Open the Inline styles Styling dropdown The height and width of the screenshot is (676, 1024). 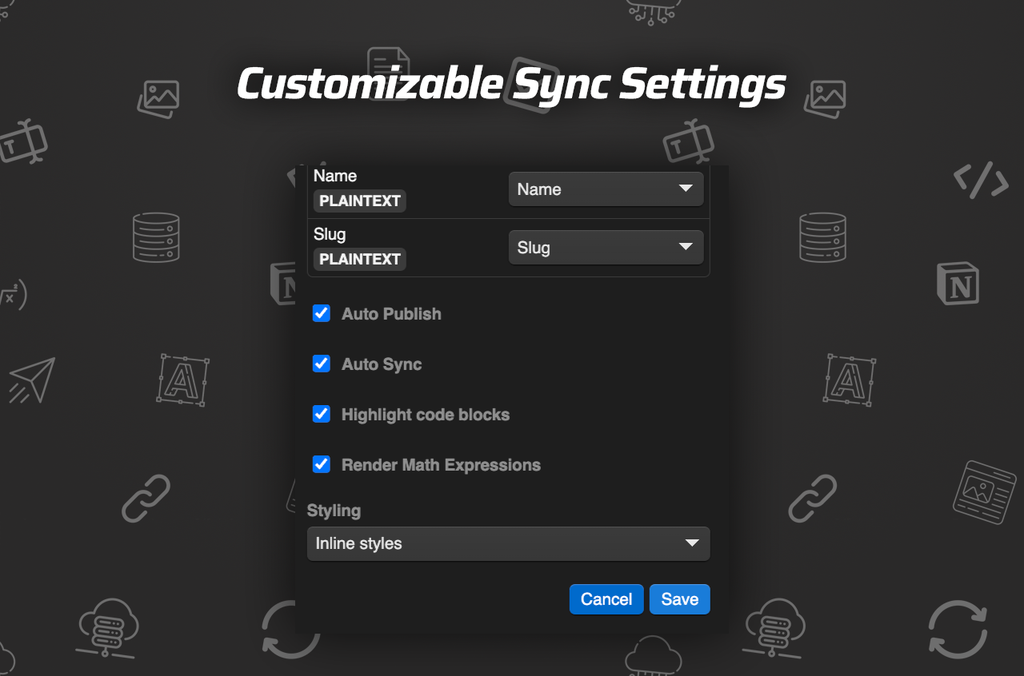click(x=508, y=543)
